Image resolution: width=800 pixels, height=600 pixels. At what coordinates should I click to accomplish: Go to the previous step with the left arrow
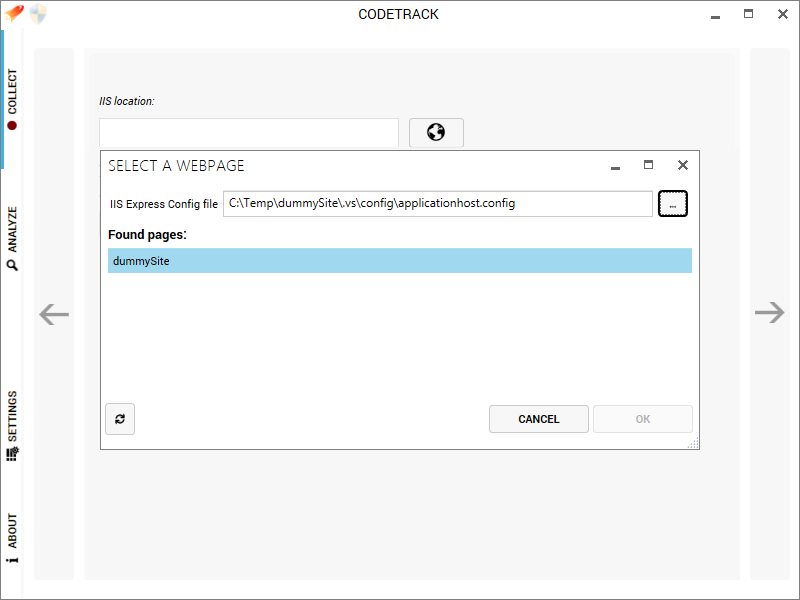click(54, 314)
